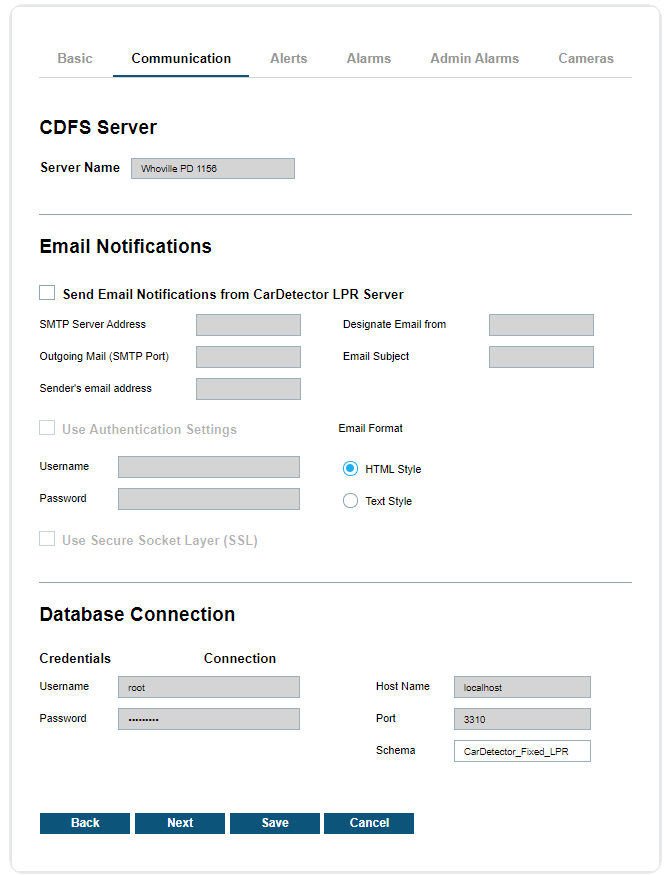Focus the SMTP Server Address field
This screenshot has height=875, width=666.
pyautogui.click(x=248, y=325)
